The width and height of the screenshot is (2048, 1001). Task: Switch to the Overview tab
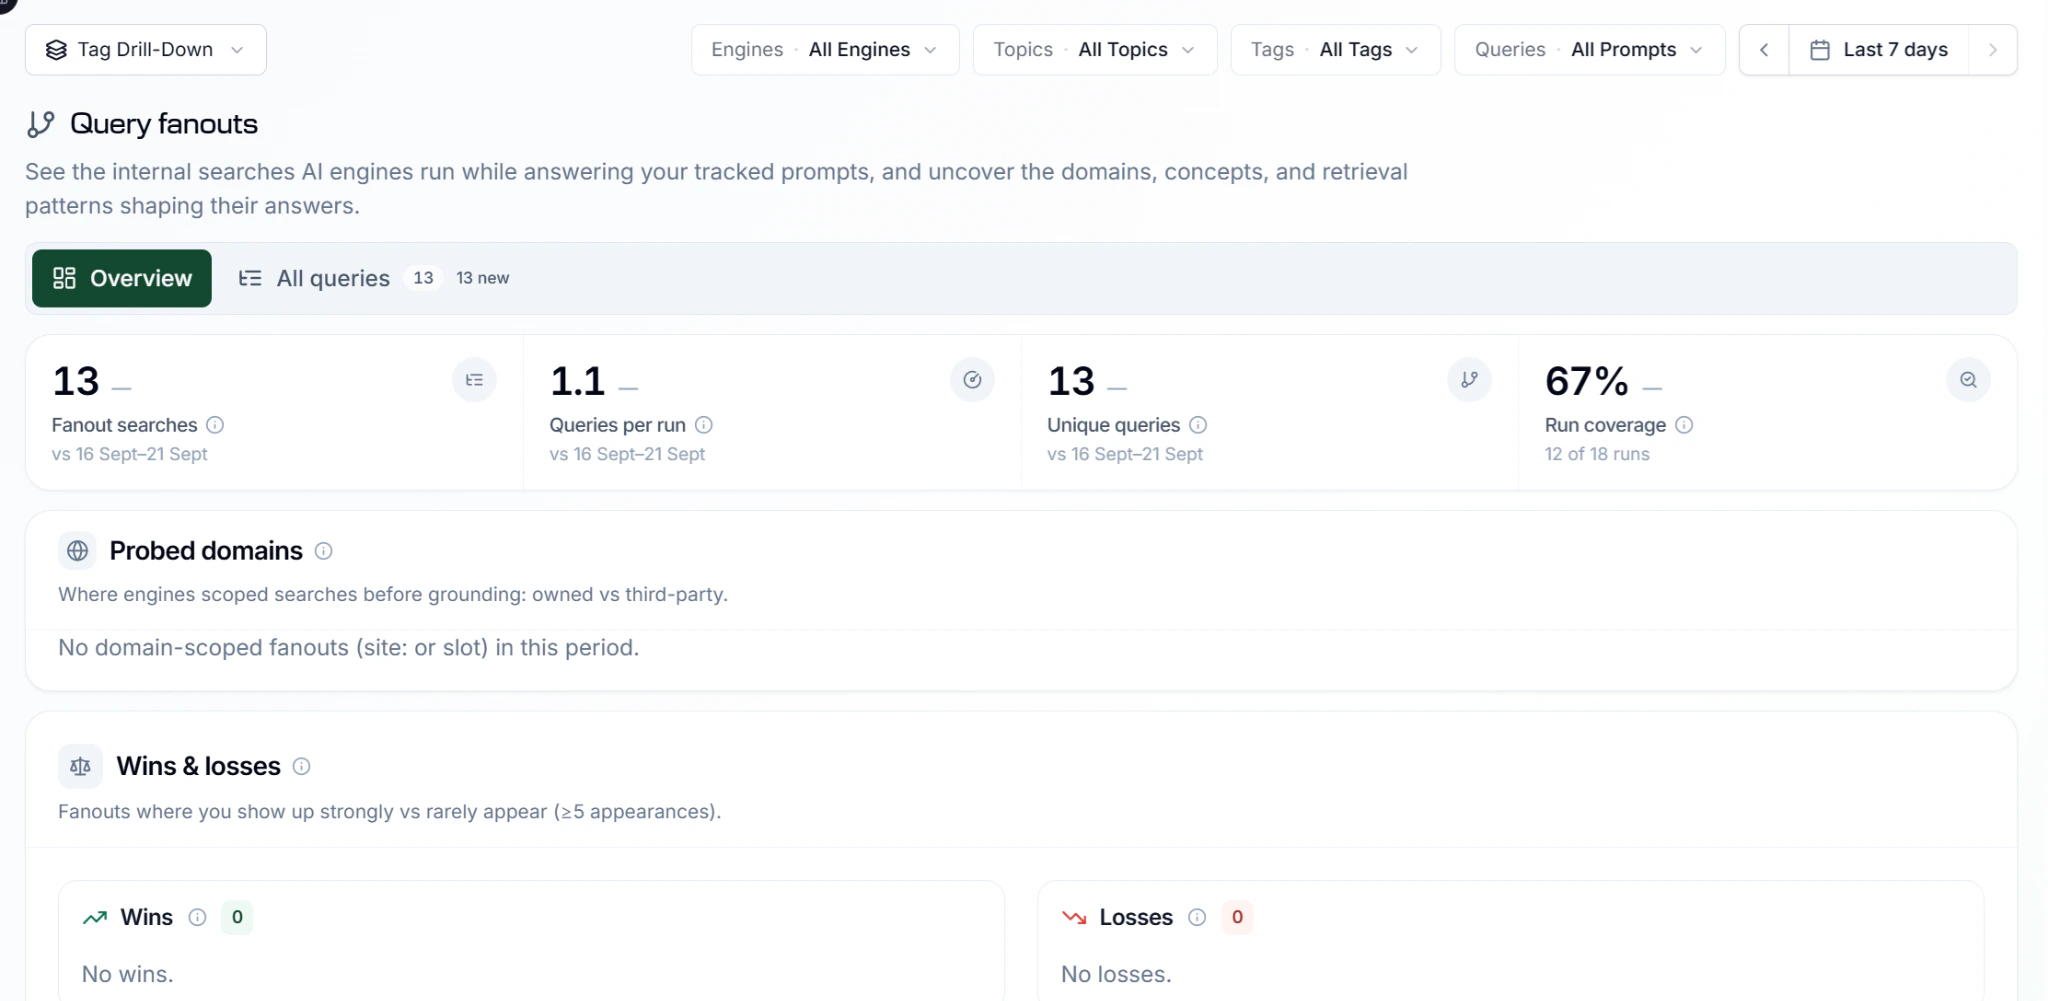click(122, 278)
